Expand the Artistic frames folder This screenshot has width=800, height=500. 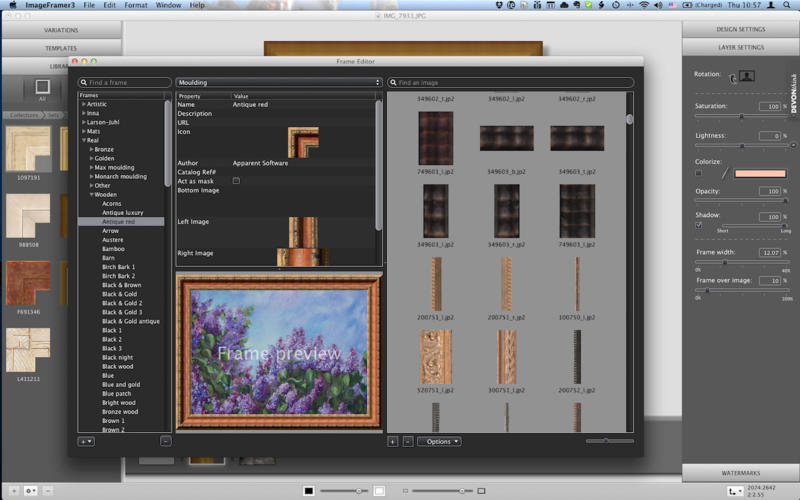tap(84, 104)
